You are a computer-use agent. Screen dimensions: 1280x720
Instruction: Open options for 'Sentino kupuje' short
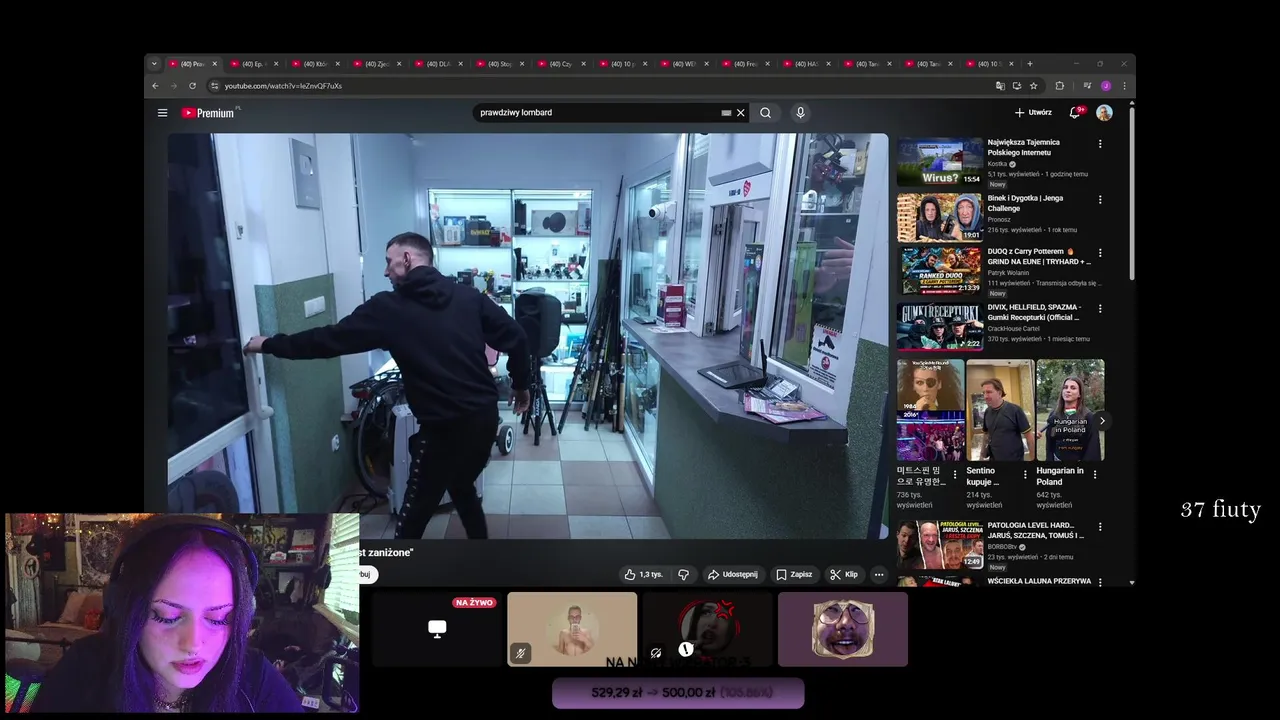click(1025, 475)
